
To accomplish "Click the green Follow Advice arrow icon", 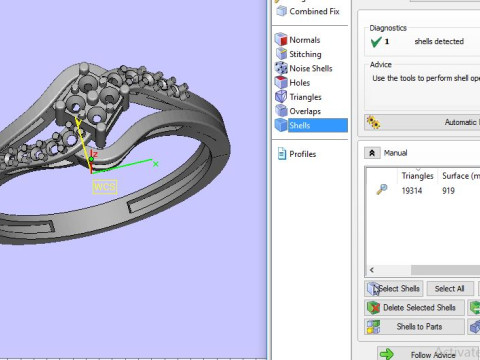I will tap(387, 354).
